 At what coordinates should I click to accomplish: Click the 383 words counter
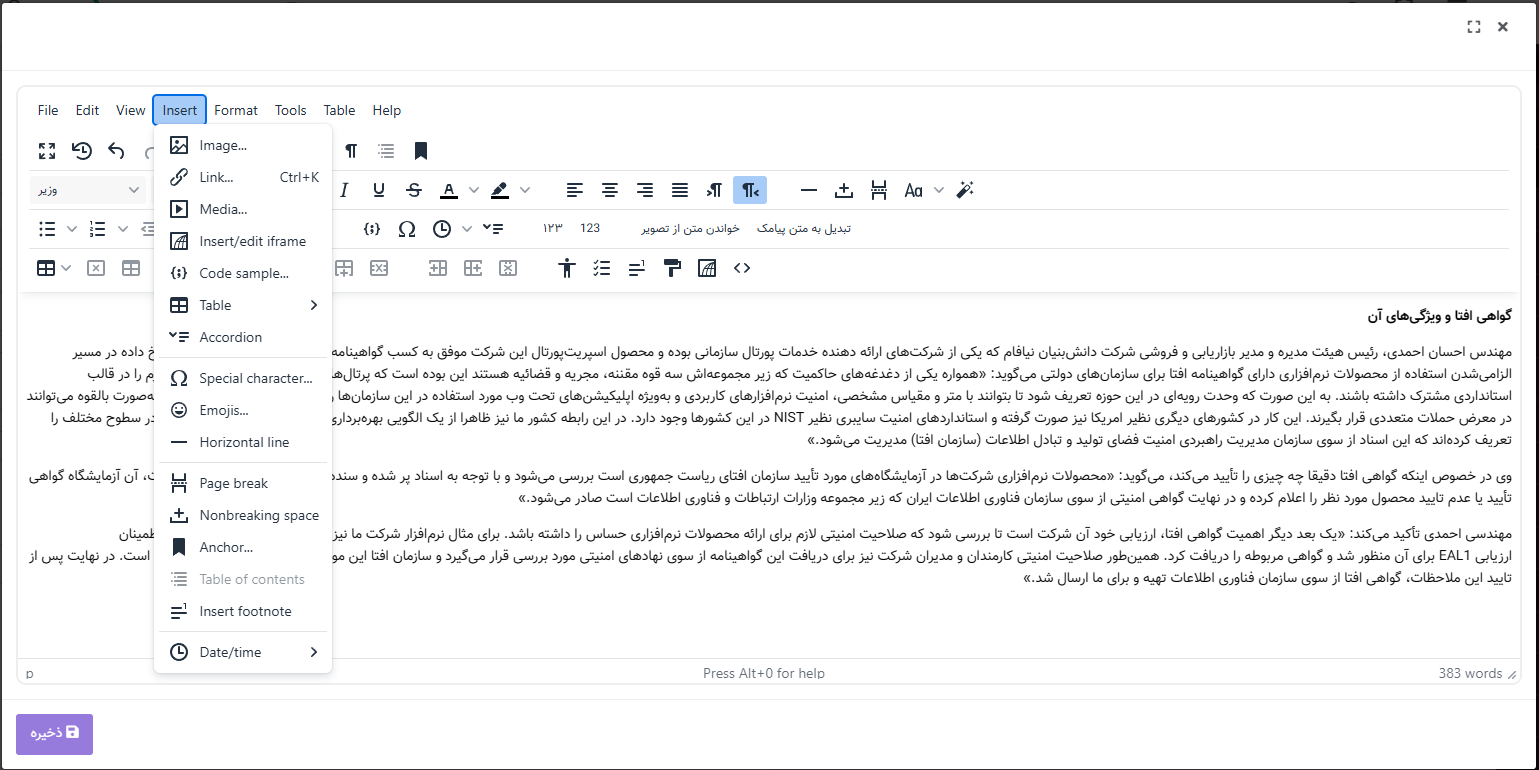click(1470, 673)
